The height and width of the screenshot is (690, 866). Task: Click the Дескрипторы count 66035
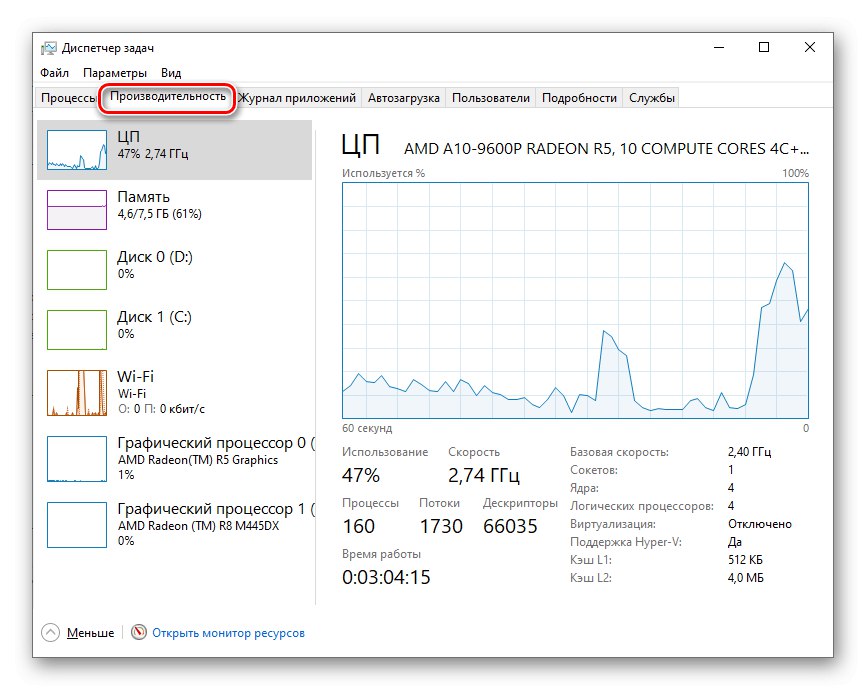coord(510,526)
